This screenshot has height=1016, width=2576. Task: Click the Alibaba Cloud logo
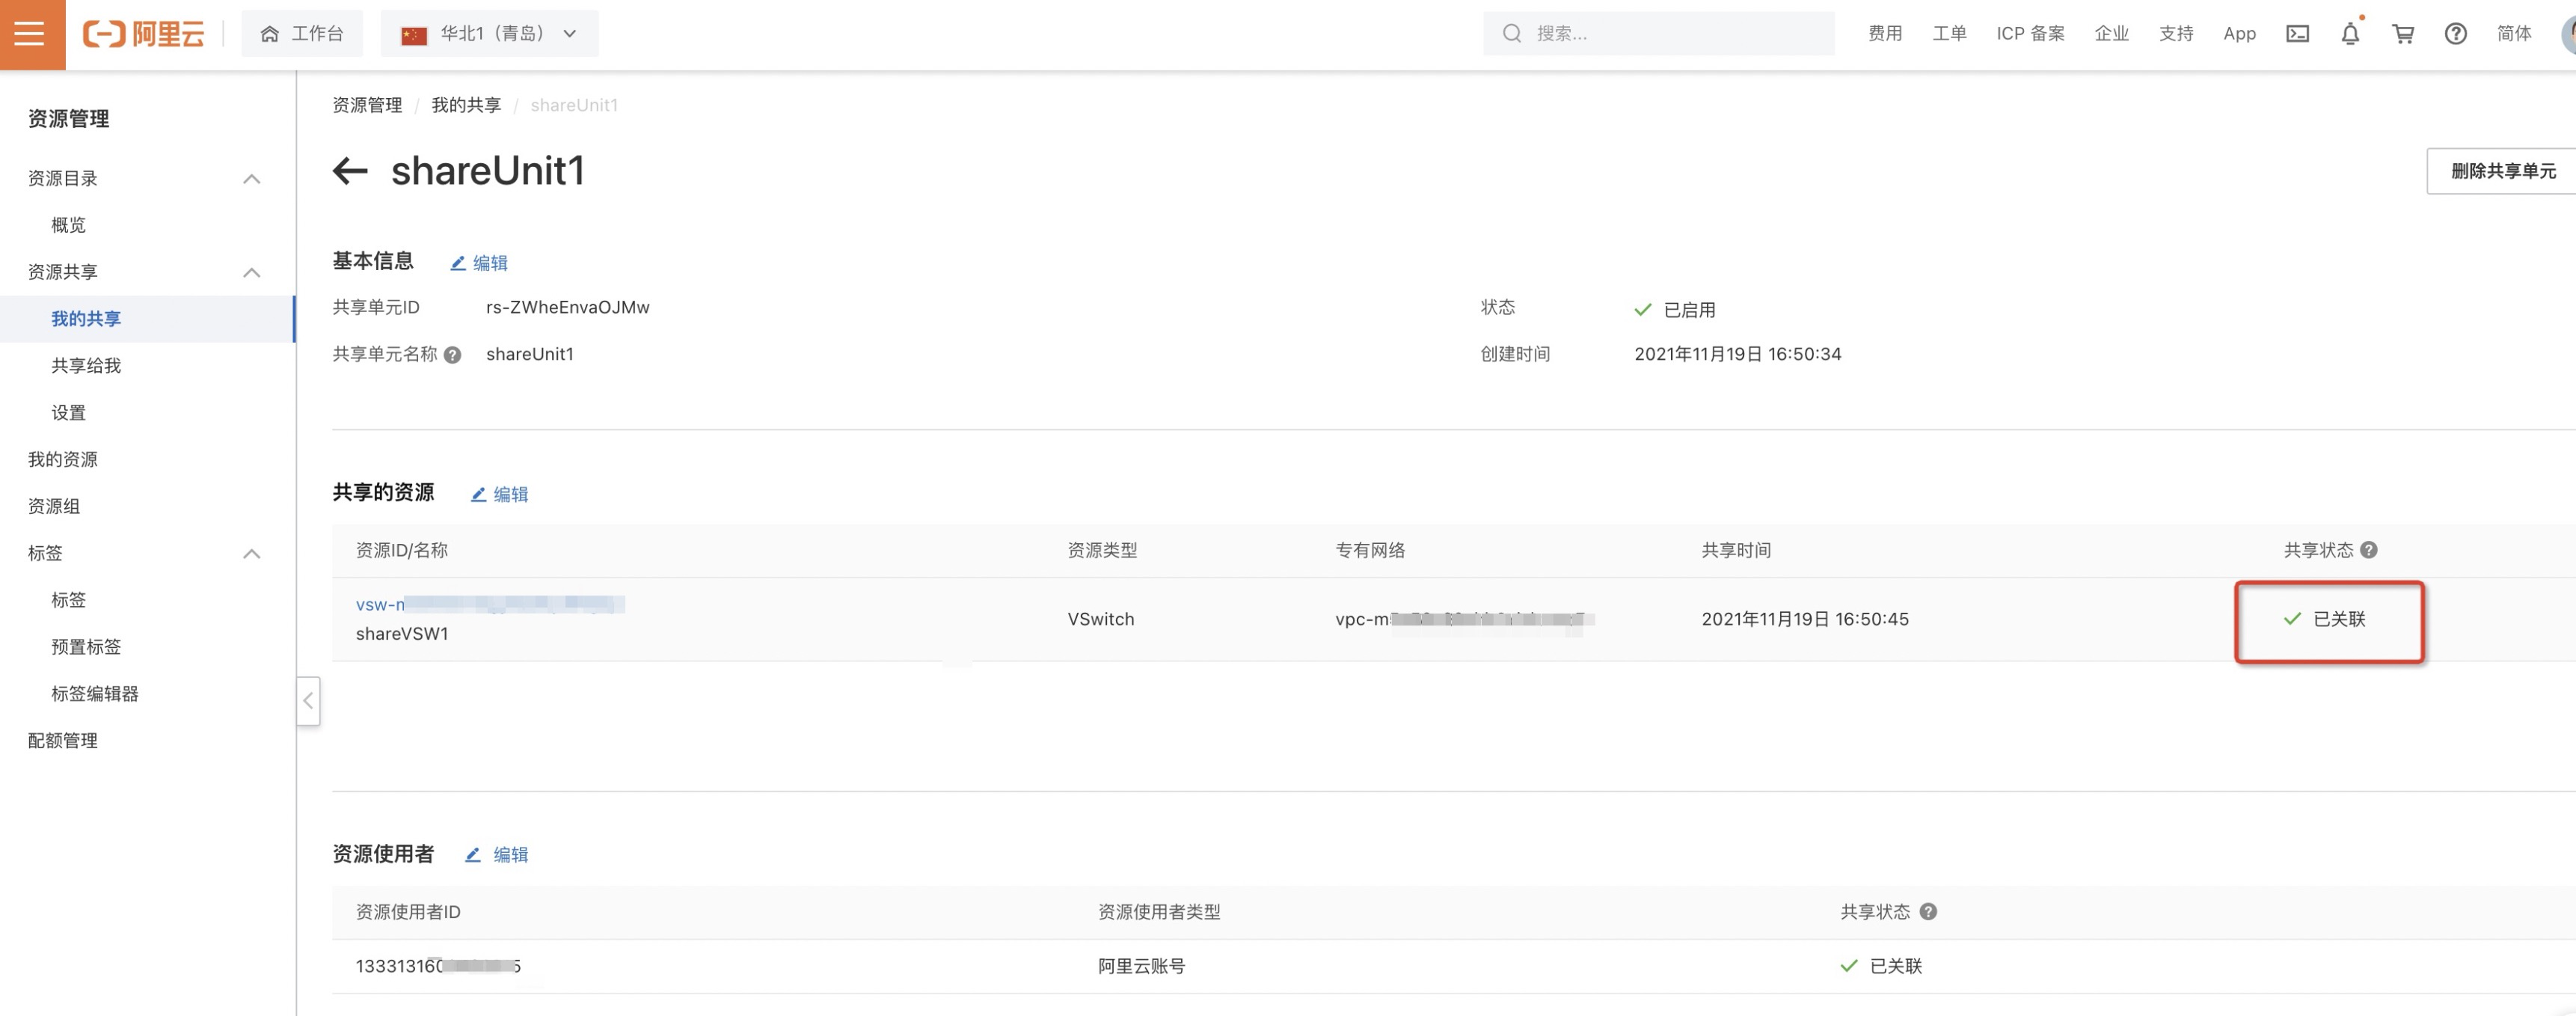[x=144, y=34]
